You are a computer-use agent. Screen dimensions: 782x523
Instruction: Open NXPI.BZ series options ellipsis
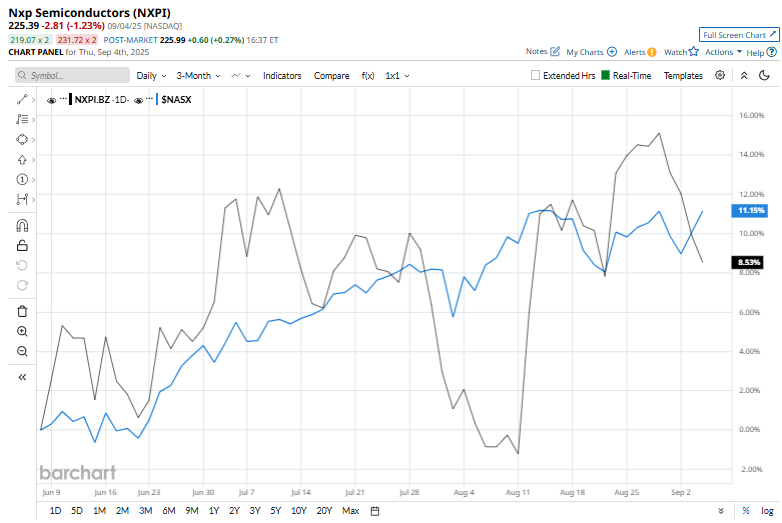(x=63, y=99)
